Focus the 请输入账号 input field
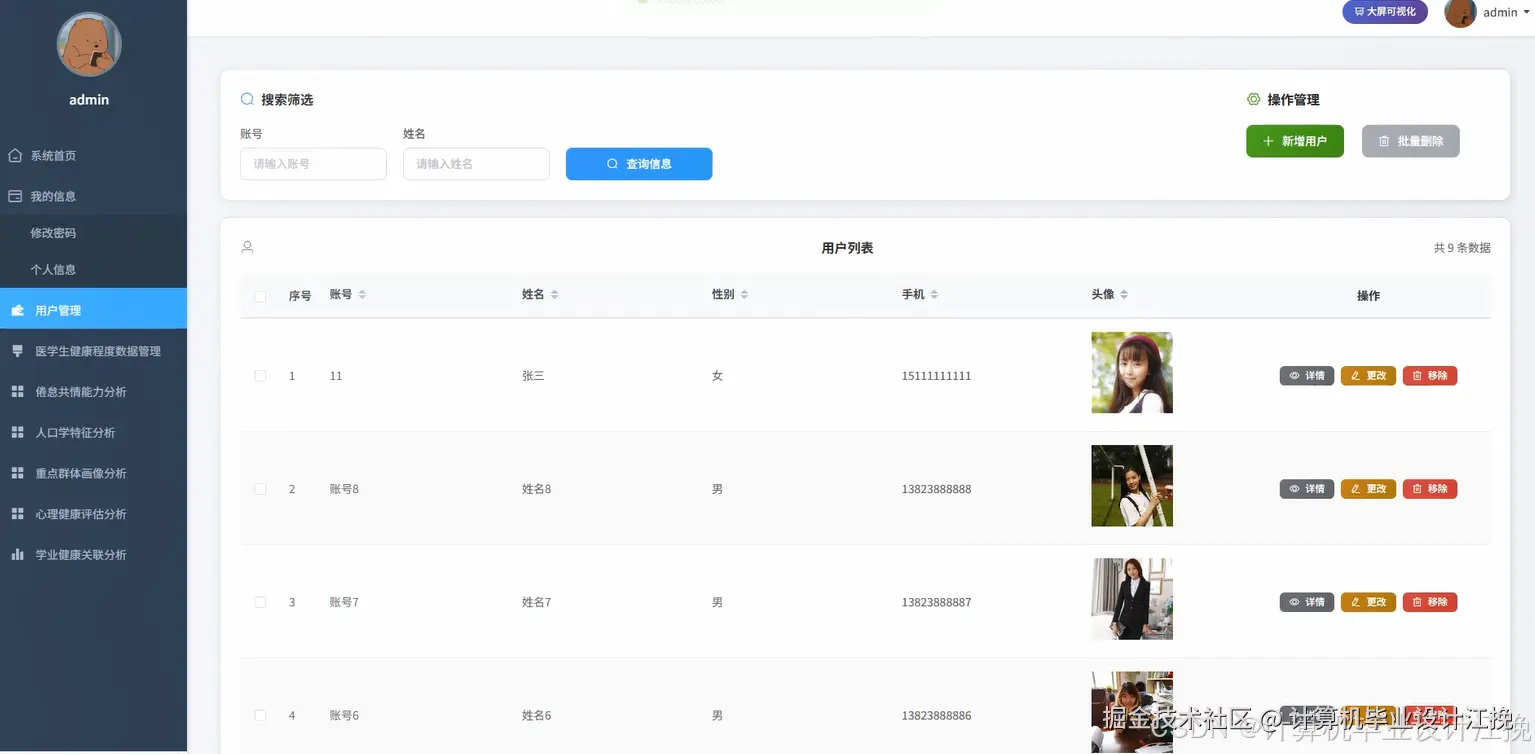 [x=313, y=164]
